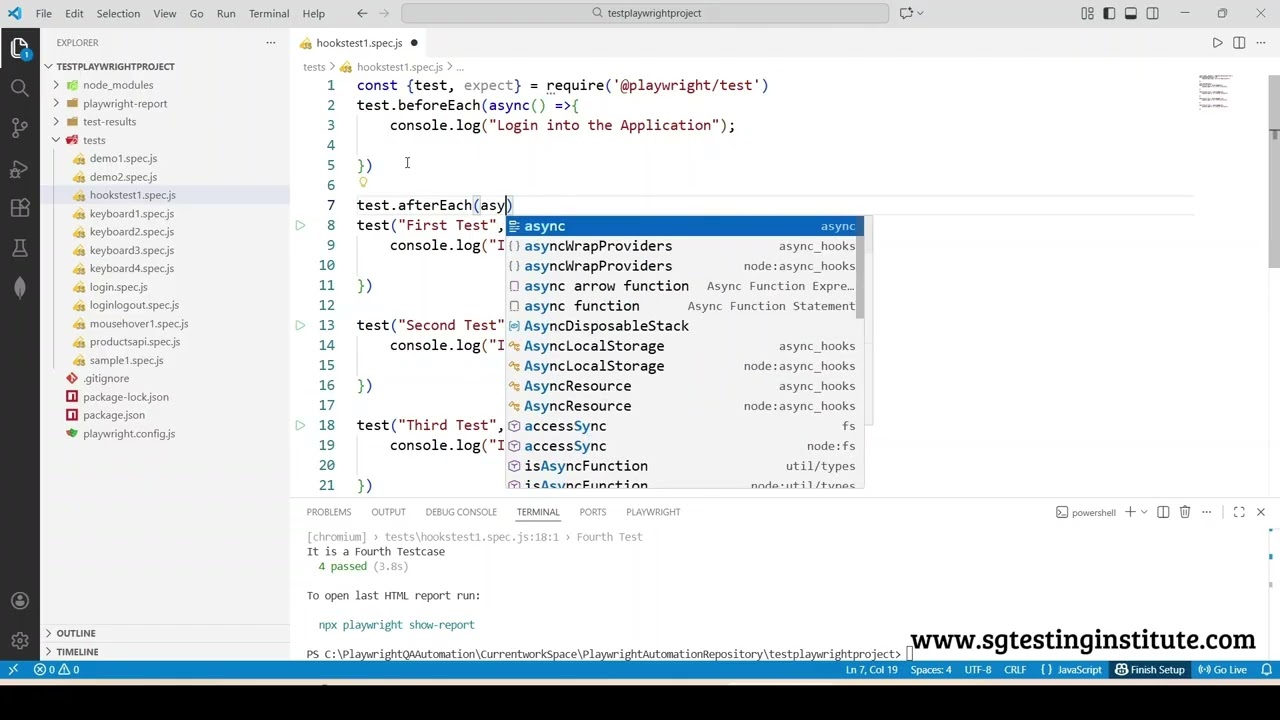1280x720 pixels.
Task: Run Second Test via gutter icon
Action: (x=300, y=325)
